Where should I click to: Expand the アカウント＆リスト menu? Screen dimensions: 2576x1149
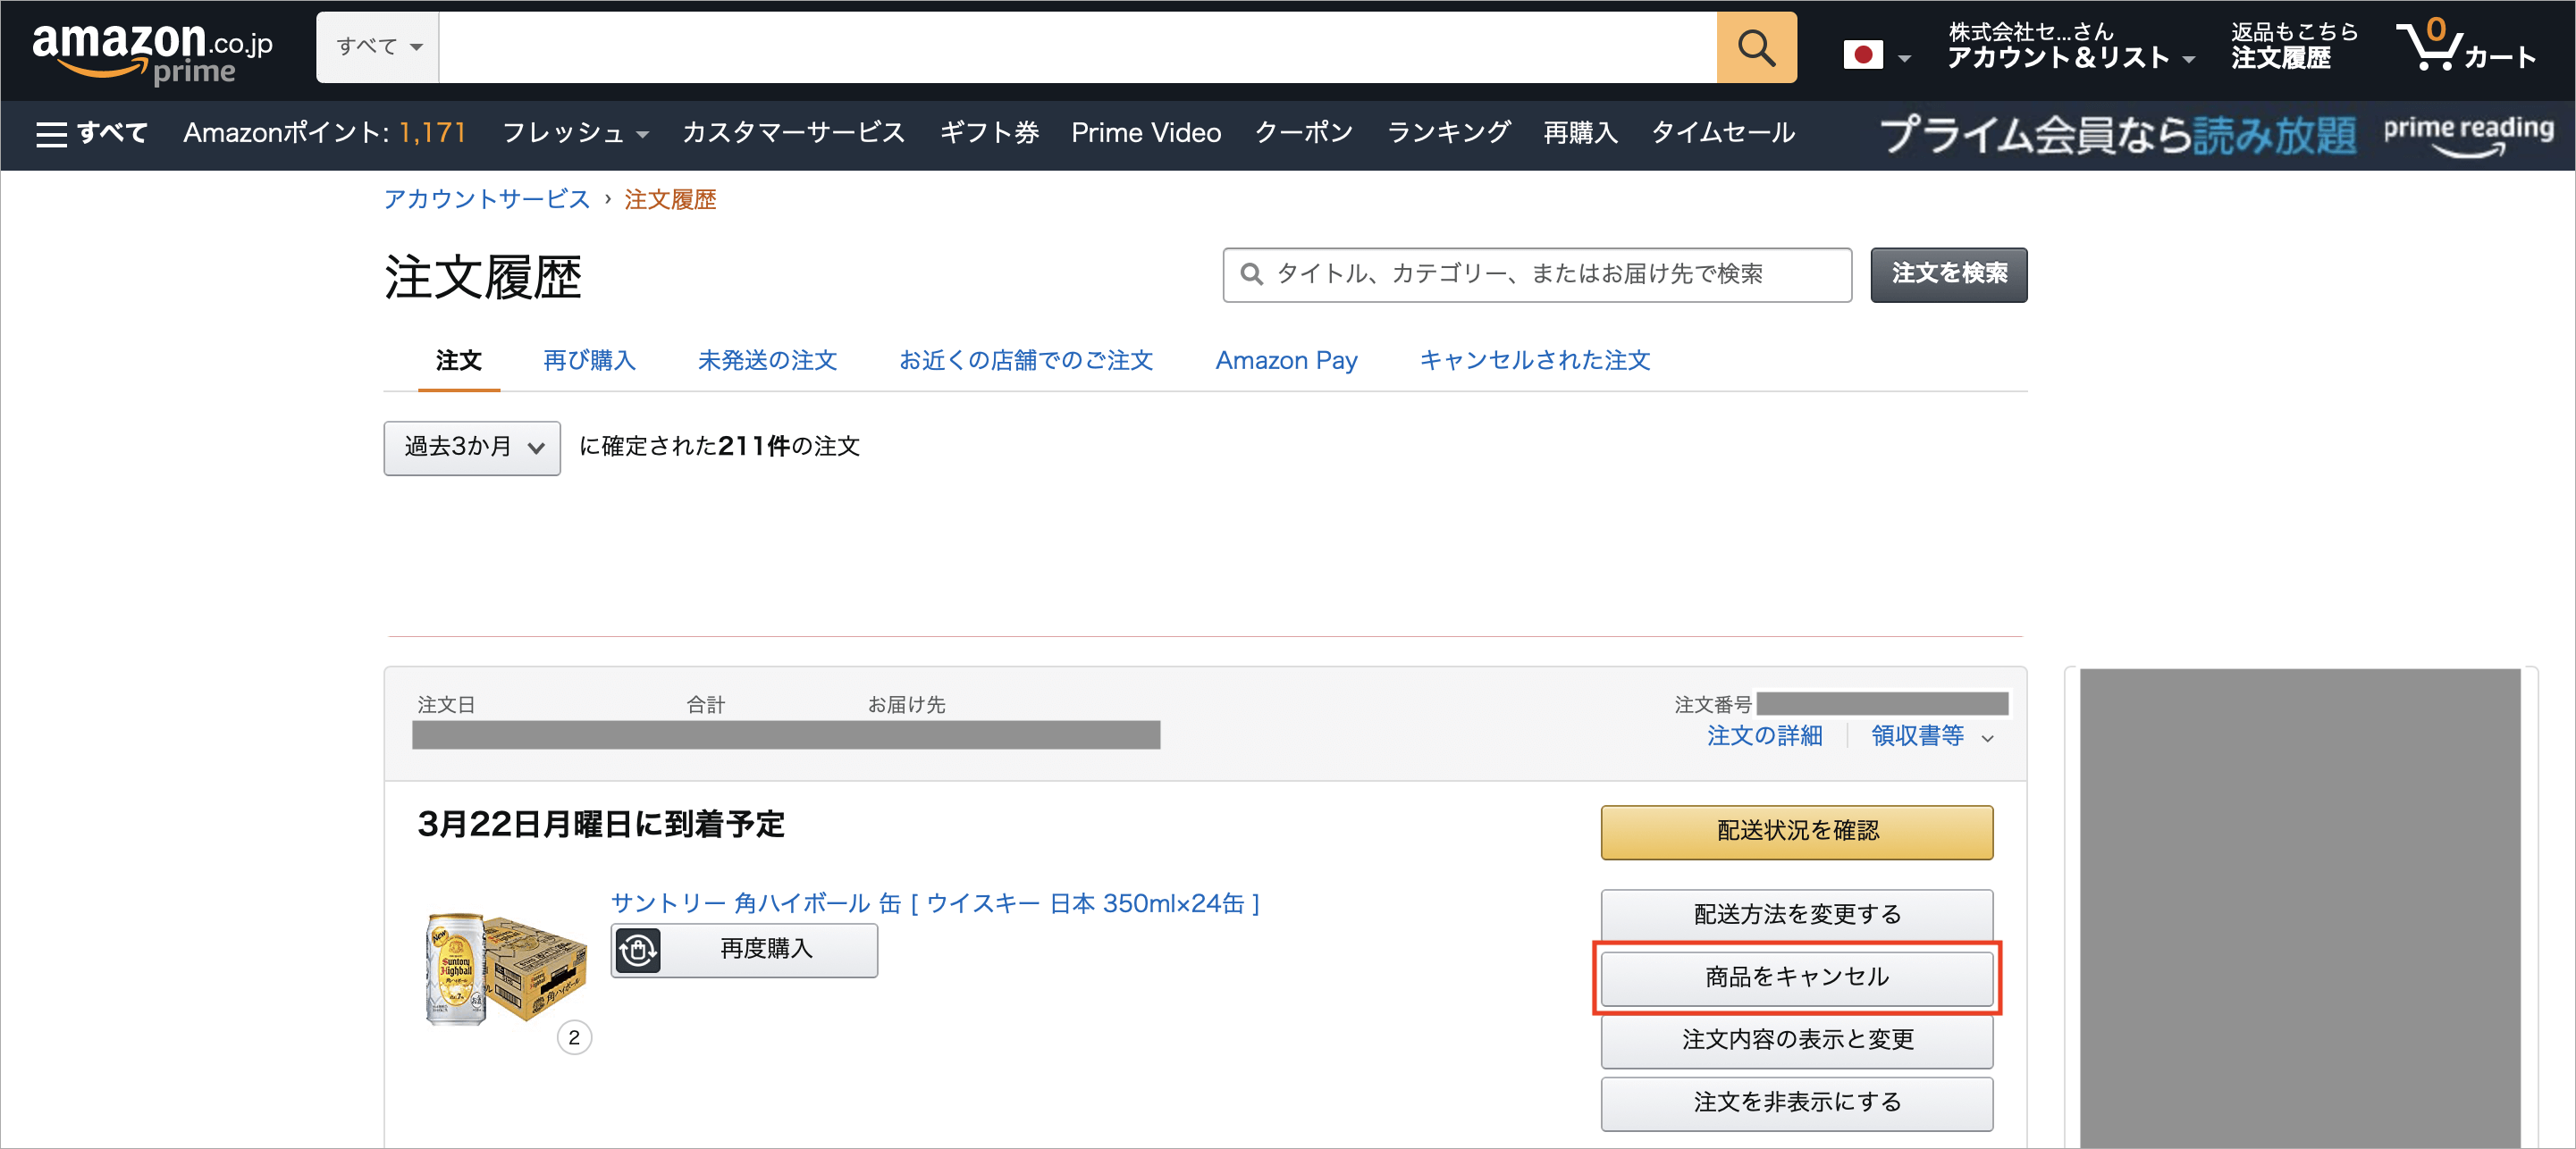(x=2070, y=46)
